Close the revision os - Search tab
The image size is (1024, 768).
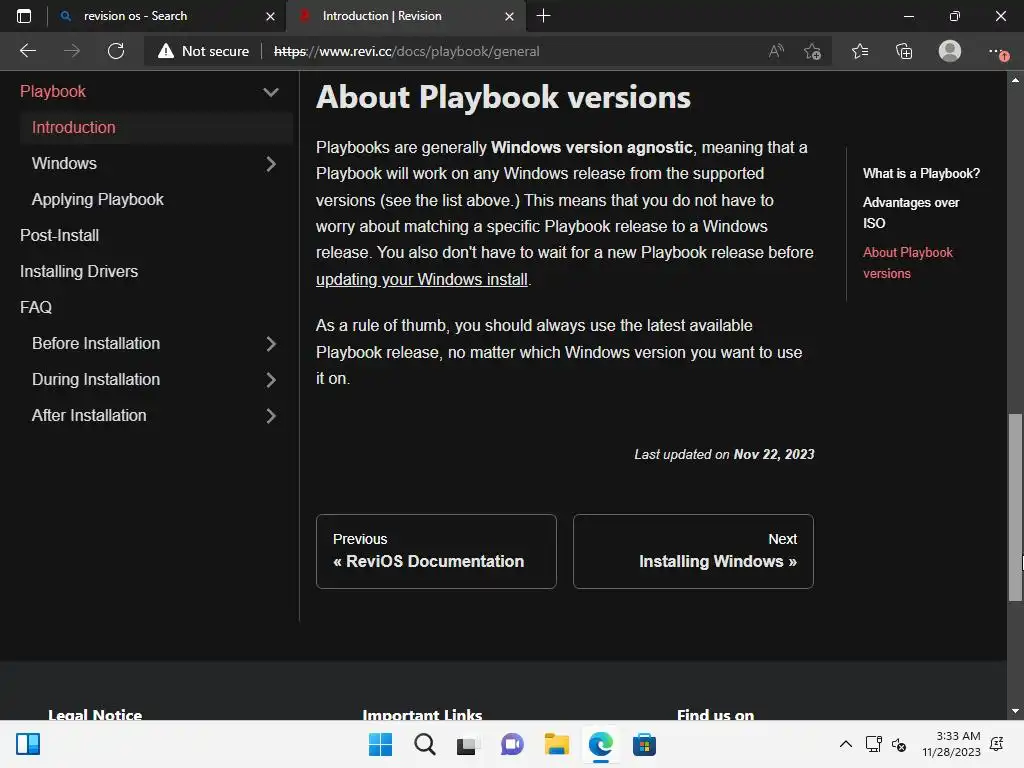270,16
